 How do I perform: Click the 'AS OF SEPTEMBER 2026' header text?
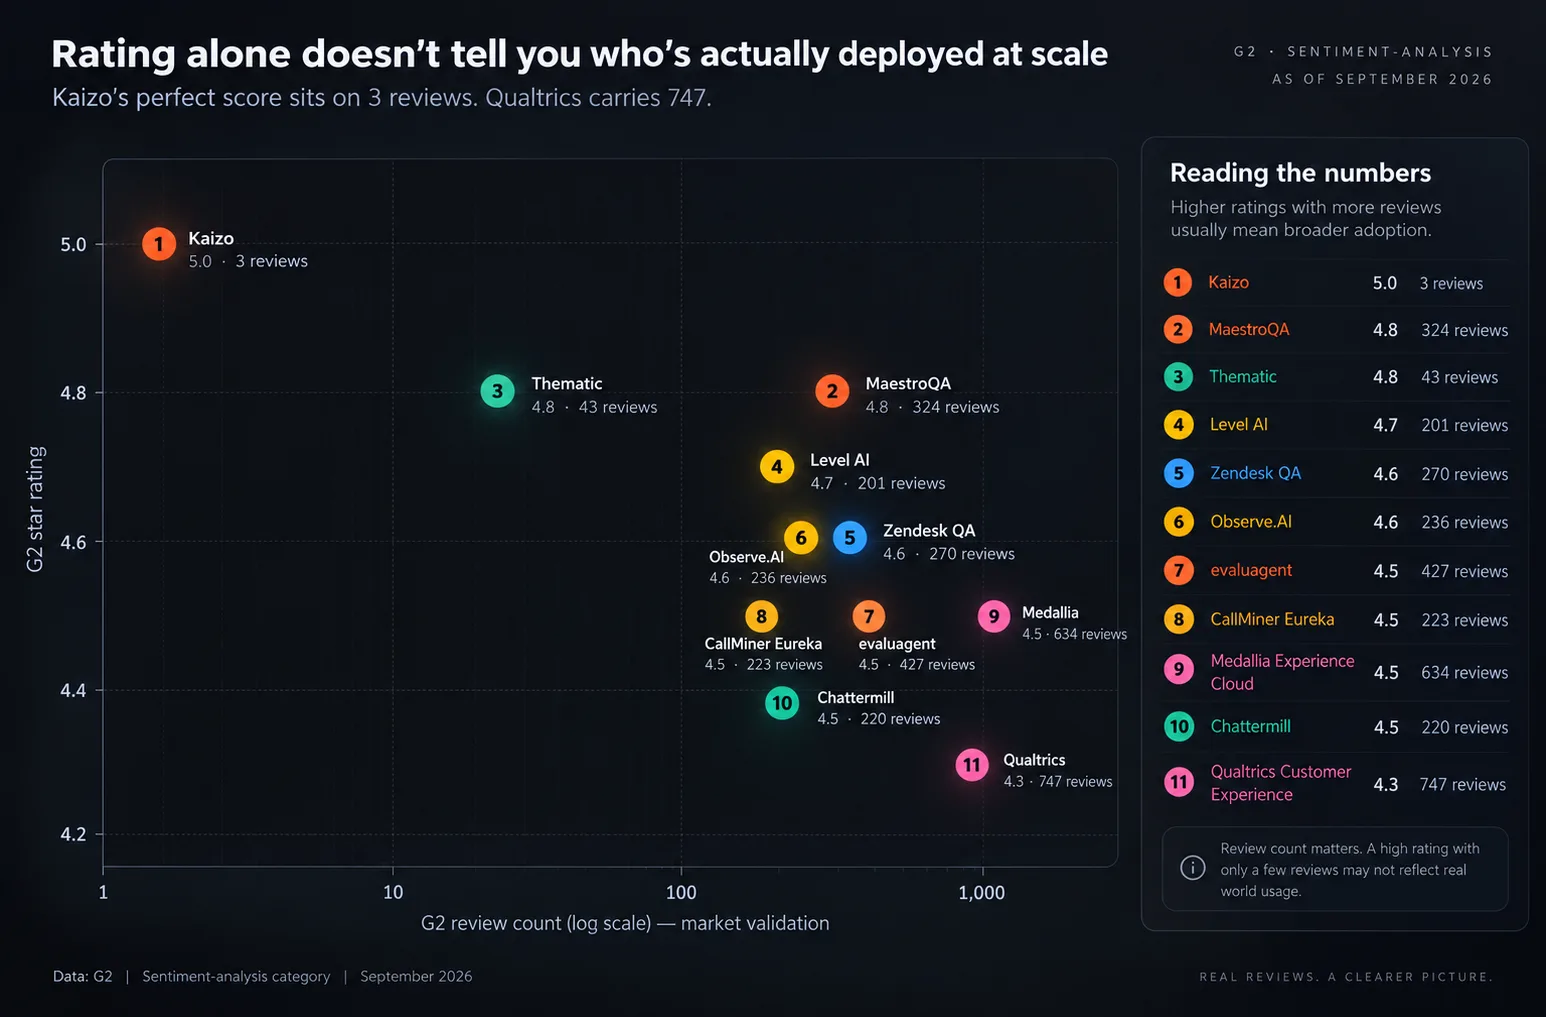[x=1382, y=79]
